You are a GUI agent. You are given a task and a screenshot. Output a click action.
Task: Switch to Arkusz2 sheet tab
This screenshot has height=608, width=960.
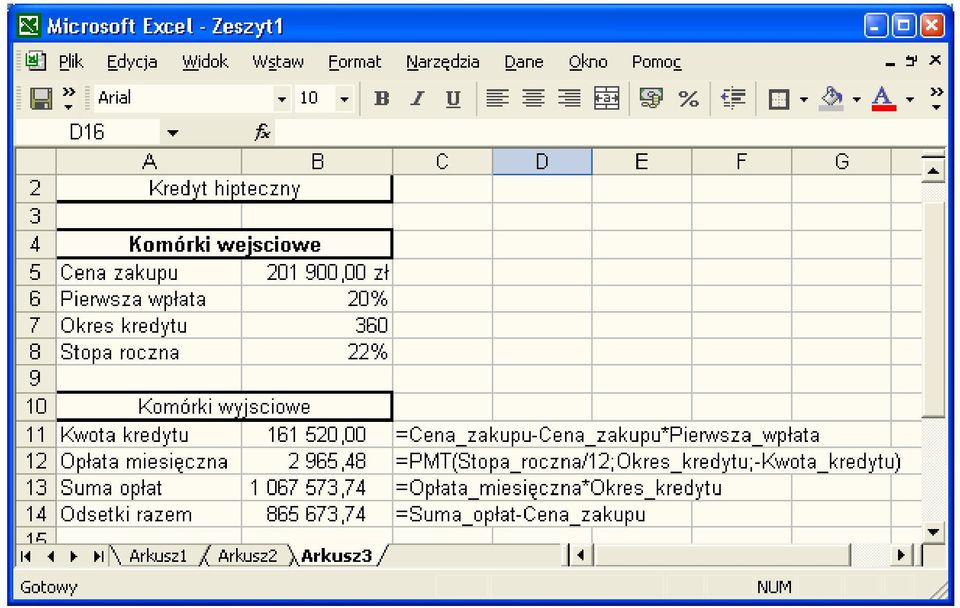point(247,556)
